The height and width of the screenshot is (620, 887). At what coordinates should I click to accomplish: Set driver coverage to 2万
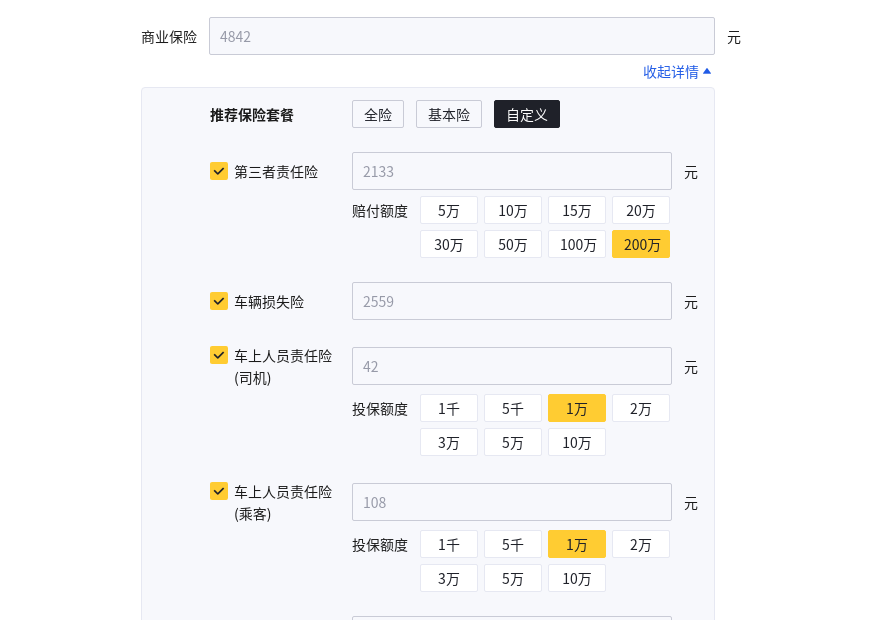click(641, 408)
